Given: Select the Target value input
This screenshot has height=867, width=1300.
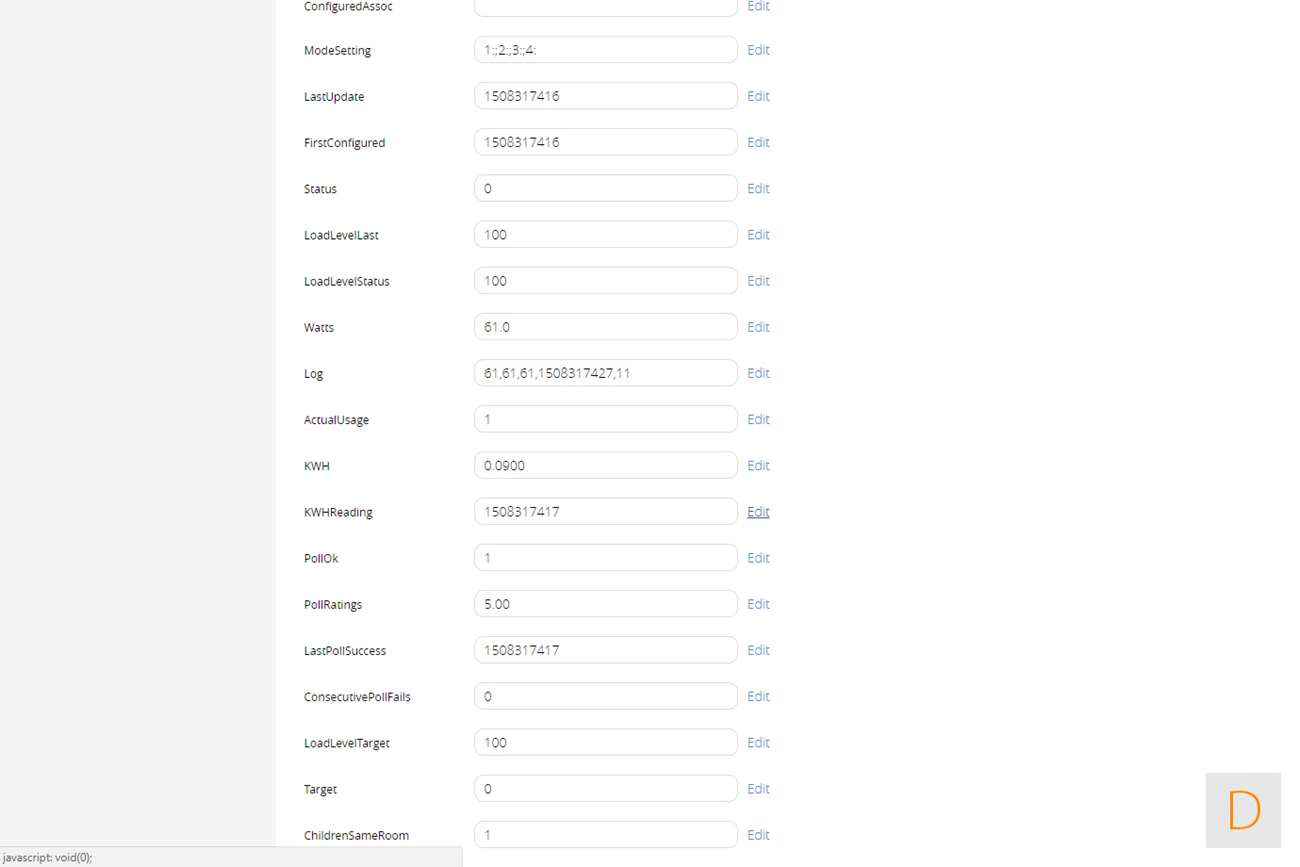Looking at the screenshot, I should tap(605, 788).
